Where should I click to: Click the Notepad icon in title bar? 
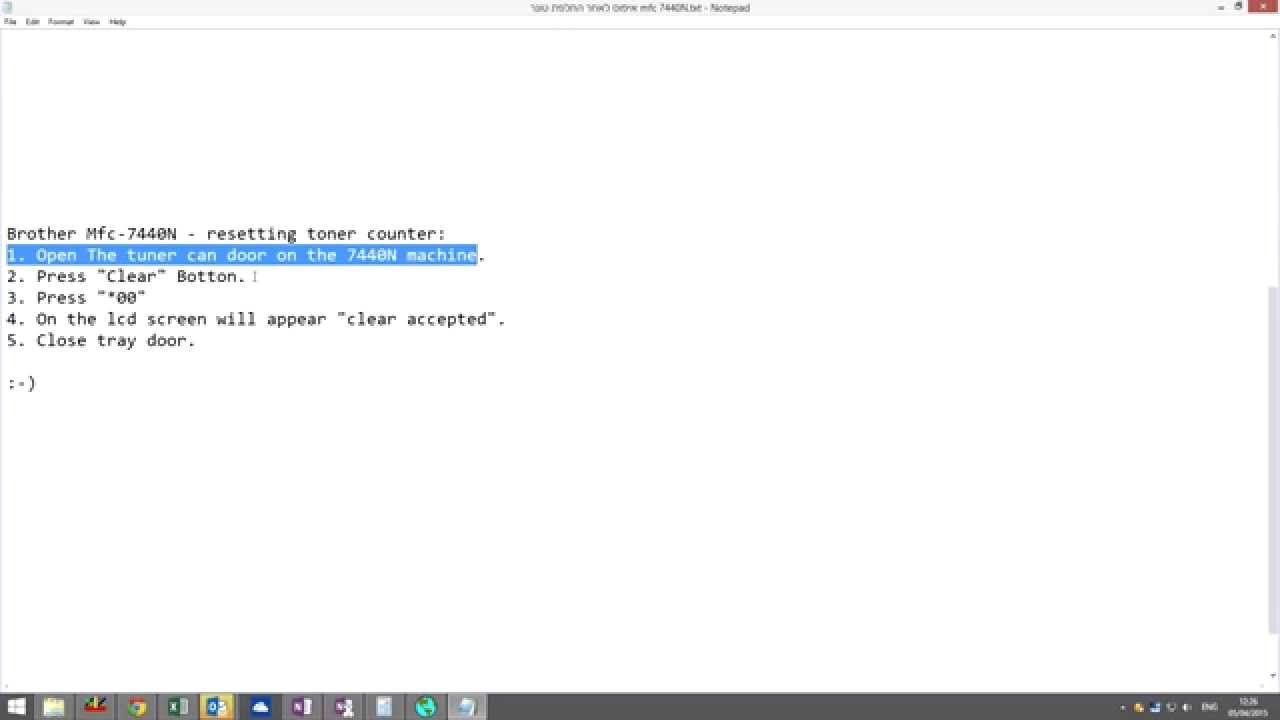pyautogui.click(x=8, y=7)
